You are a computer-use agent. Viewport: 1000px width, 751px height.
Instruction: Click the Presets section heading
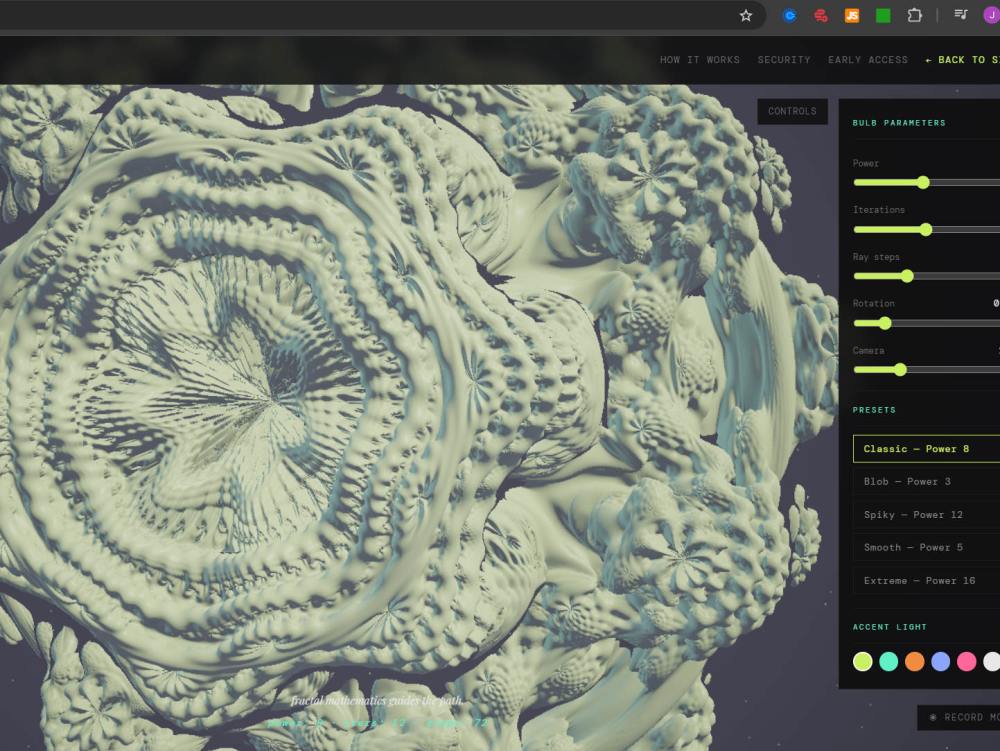874,410
